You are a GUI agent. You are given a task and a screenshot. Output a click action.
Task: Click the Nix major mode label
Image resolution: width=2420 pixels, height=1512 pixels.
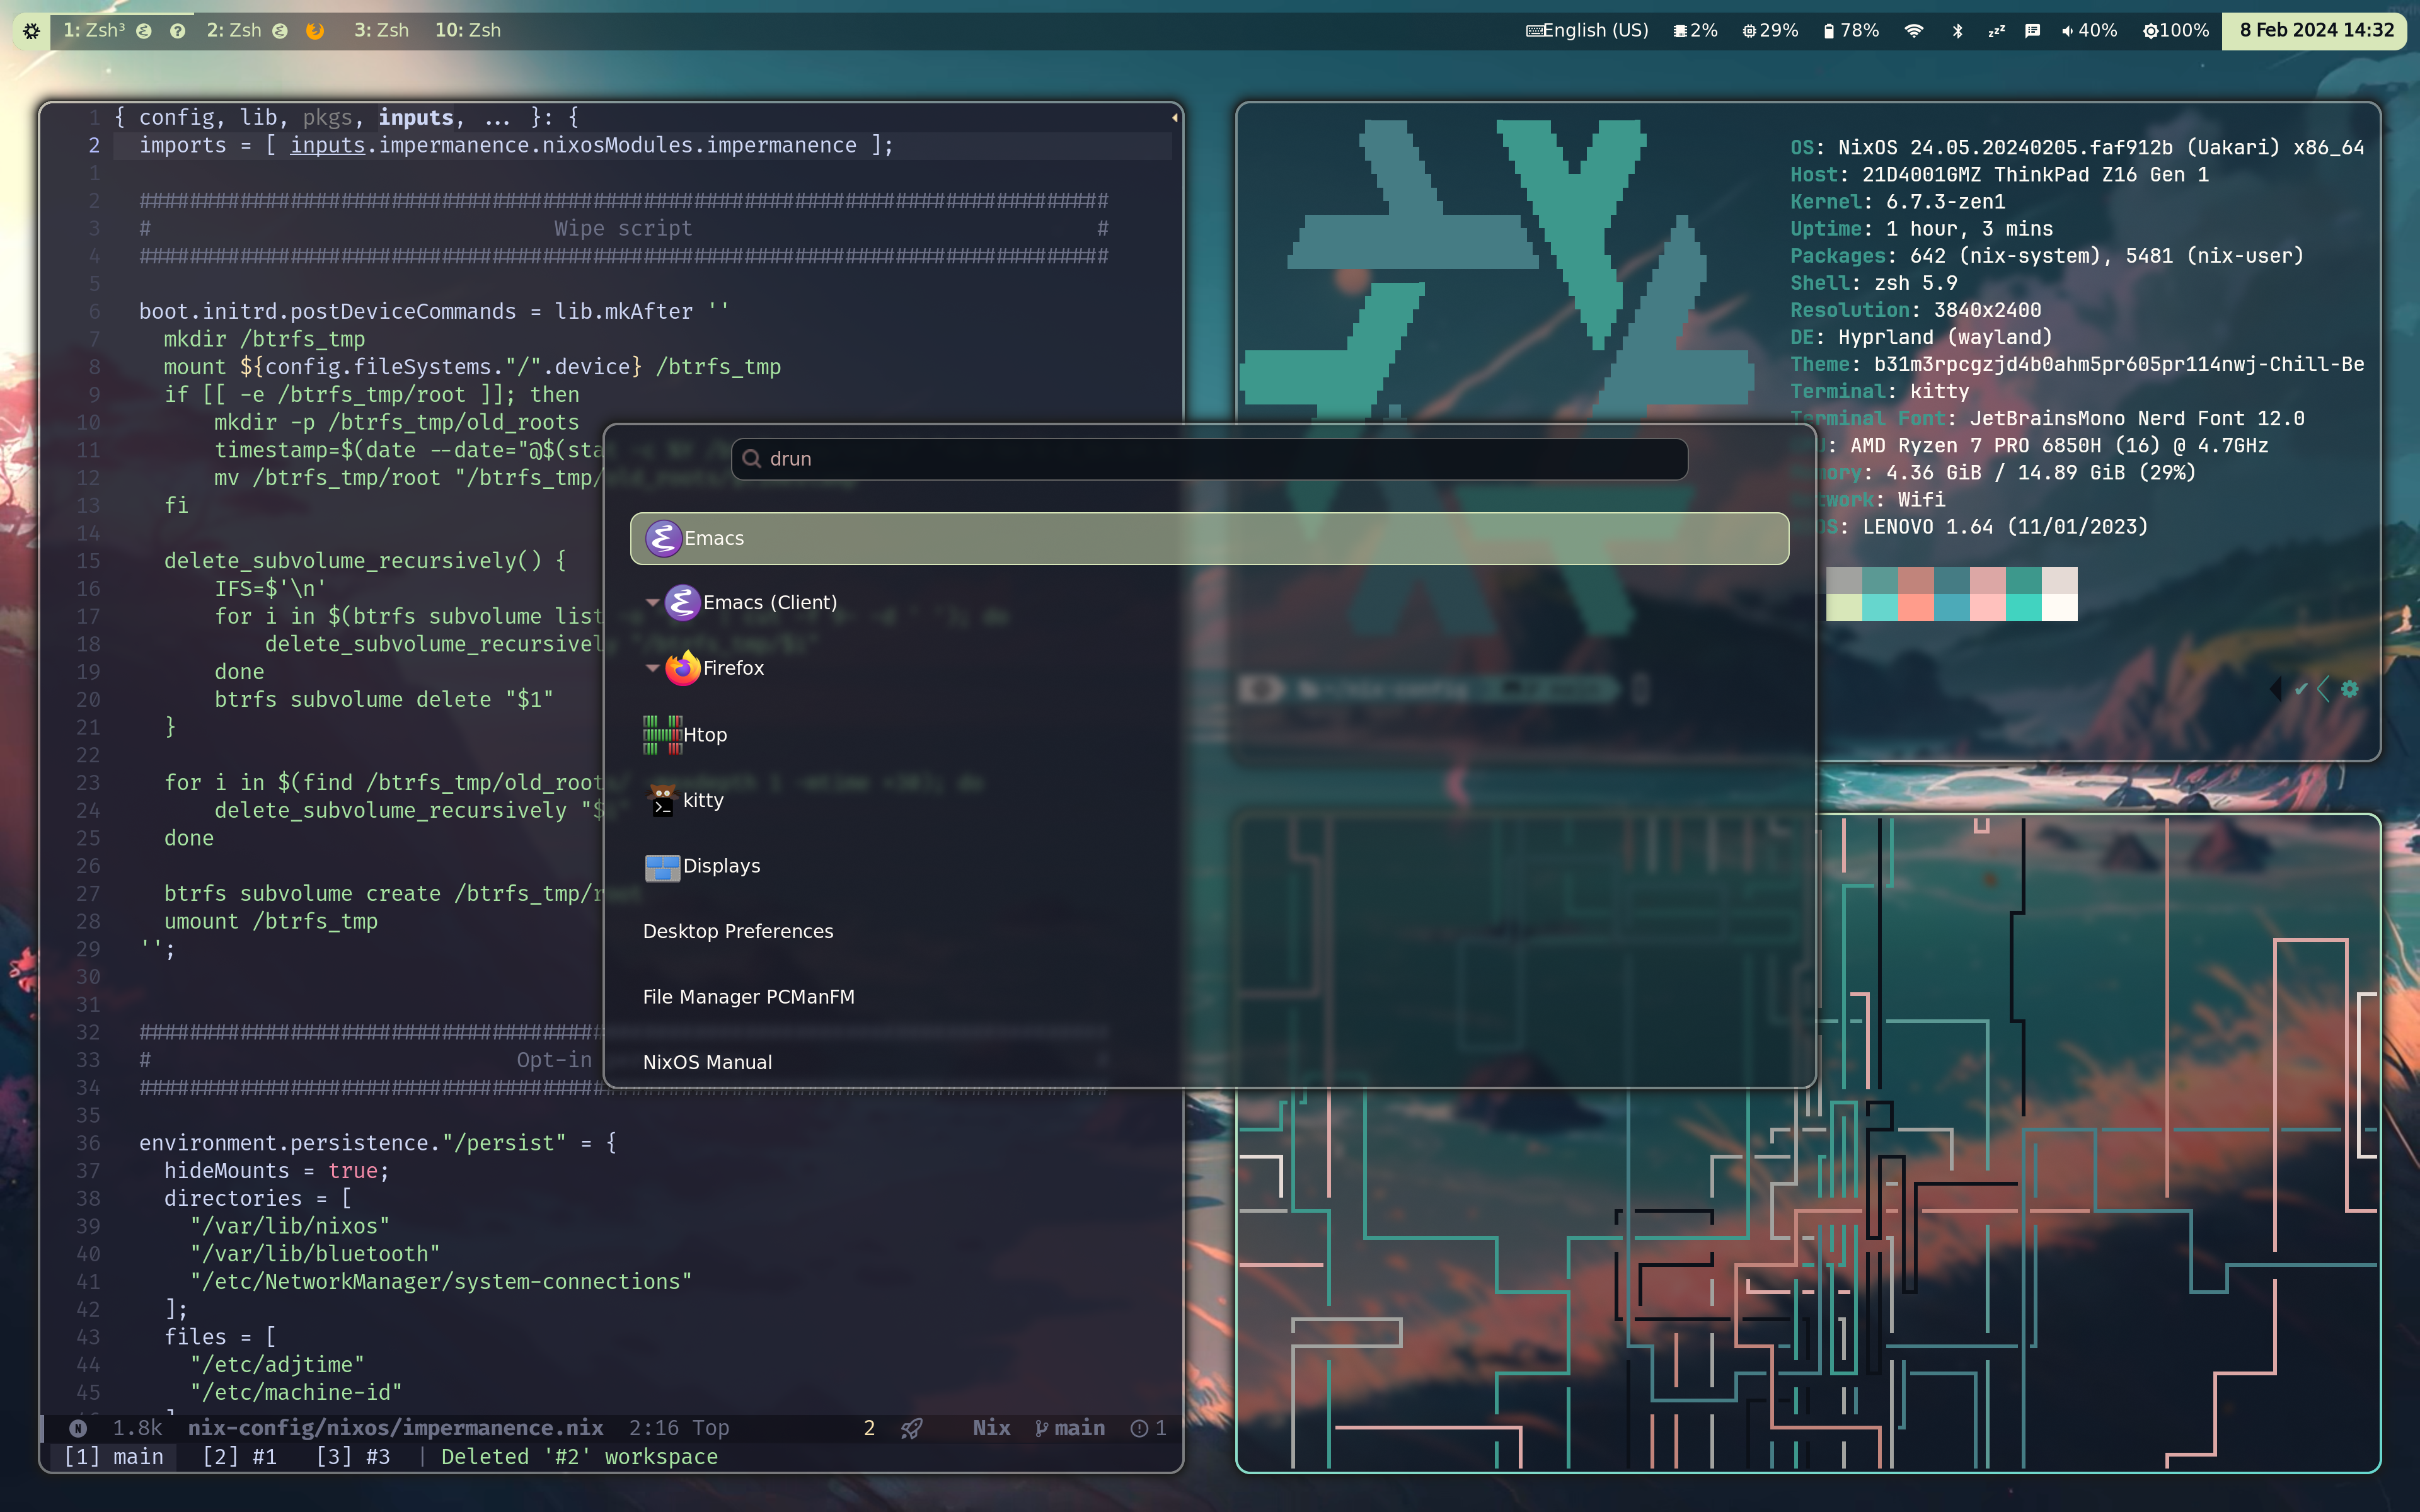click(x=991, y=1428)
